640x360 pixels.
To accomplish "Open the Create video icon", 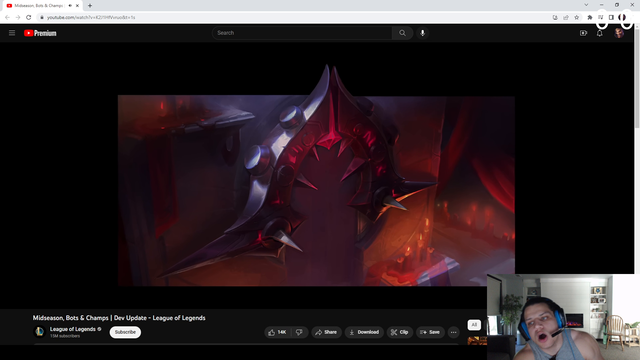I will 583,33.
